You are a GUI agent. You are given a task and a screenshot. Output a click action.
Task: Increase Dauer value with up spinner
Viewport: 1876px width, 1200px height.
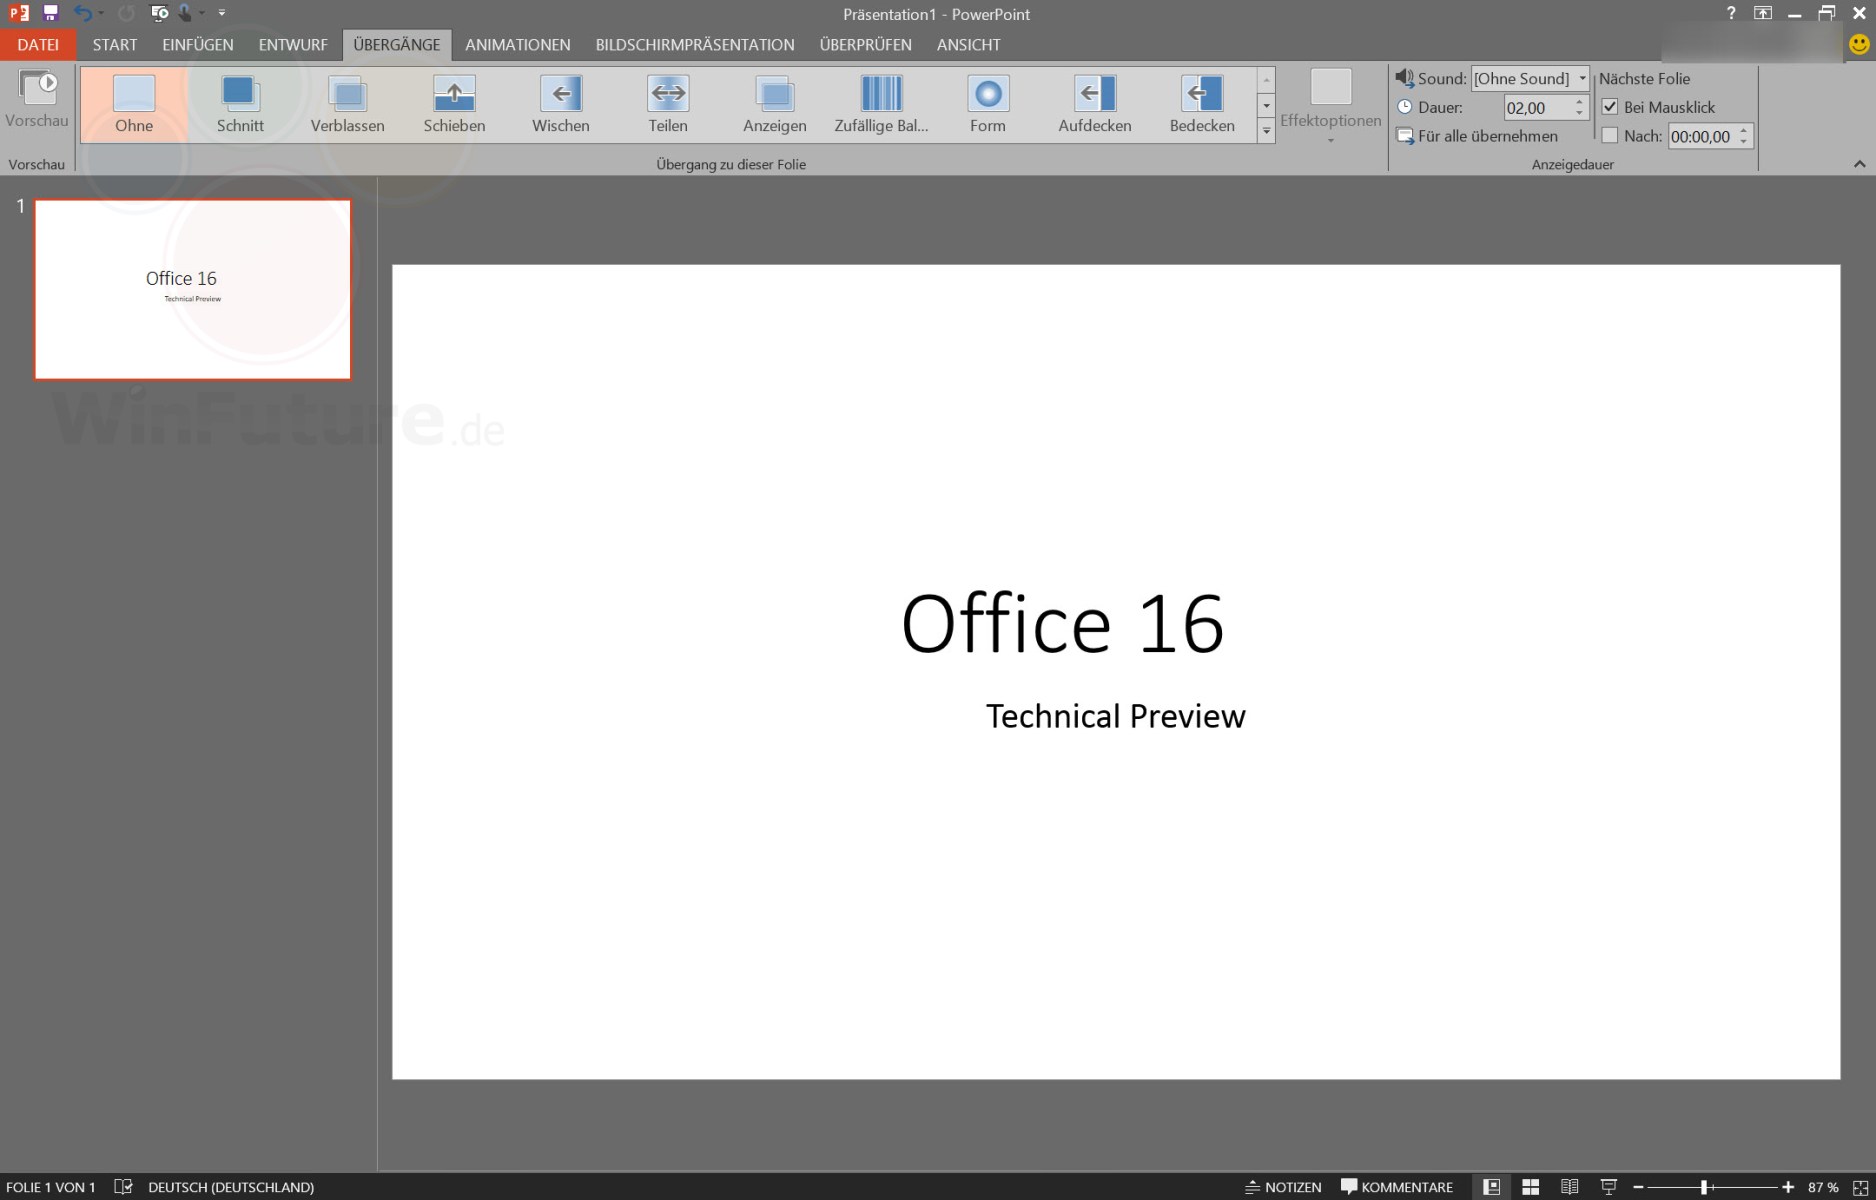(1580, 101)
